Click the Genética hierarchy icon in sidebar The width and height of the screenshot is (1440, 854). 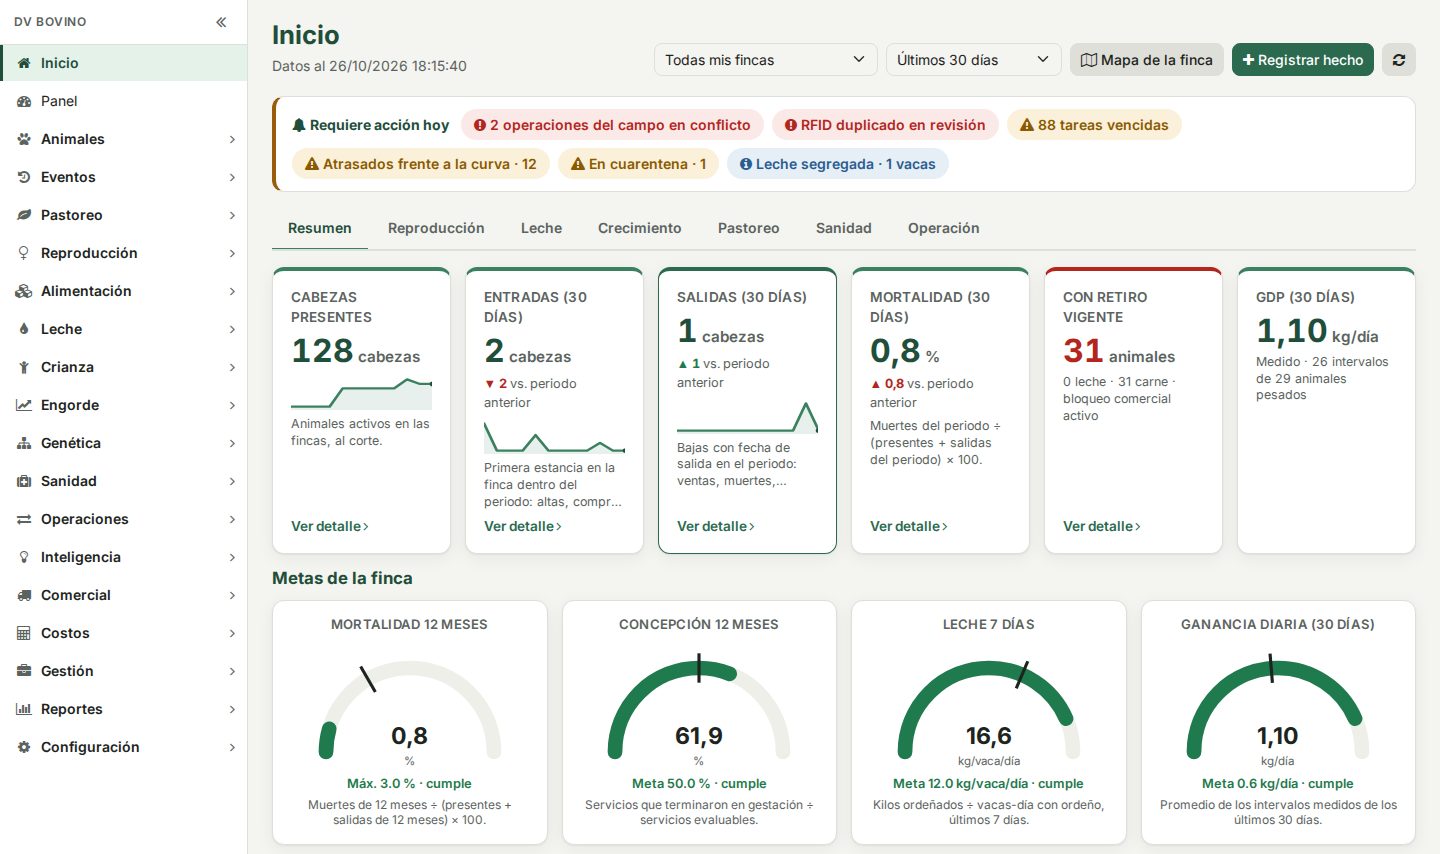[24, 443]
